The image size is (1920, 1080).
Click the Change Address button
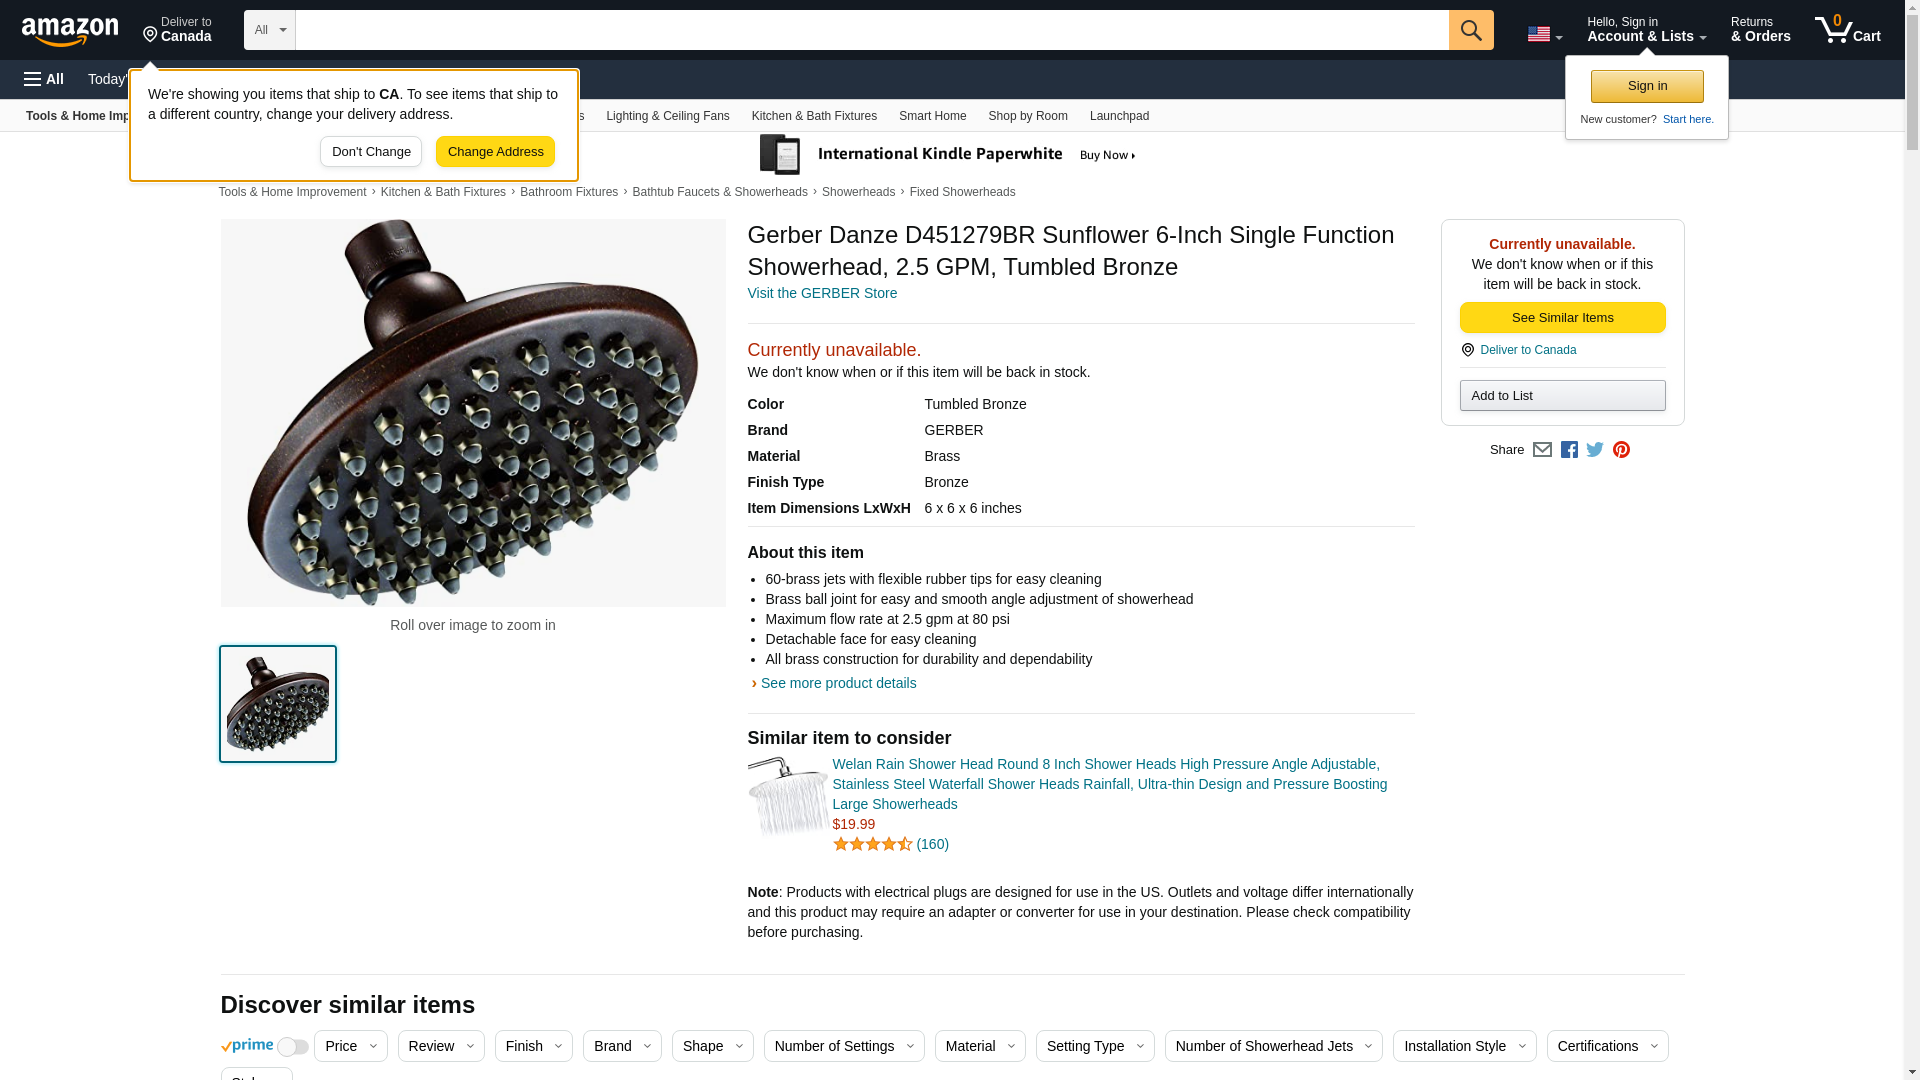pos(495,152)
